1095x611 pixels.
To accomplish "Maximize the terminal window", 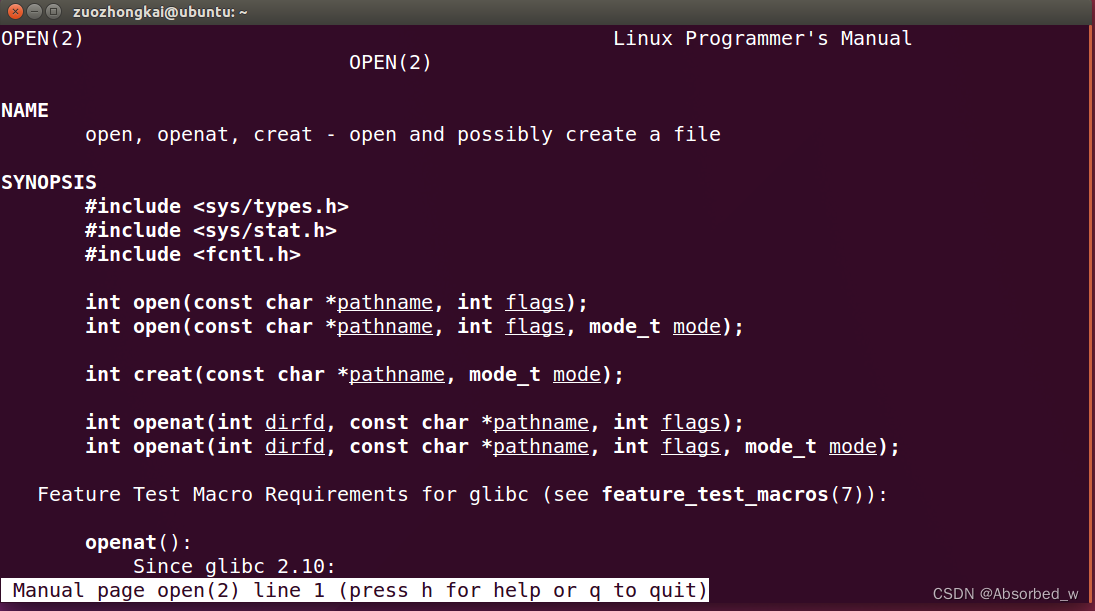I will click(53, 11).
